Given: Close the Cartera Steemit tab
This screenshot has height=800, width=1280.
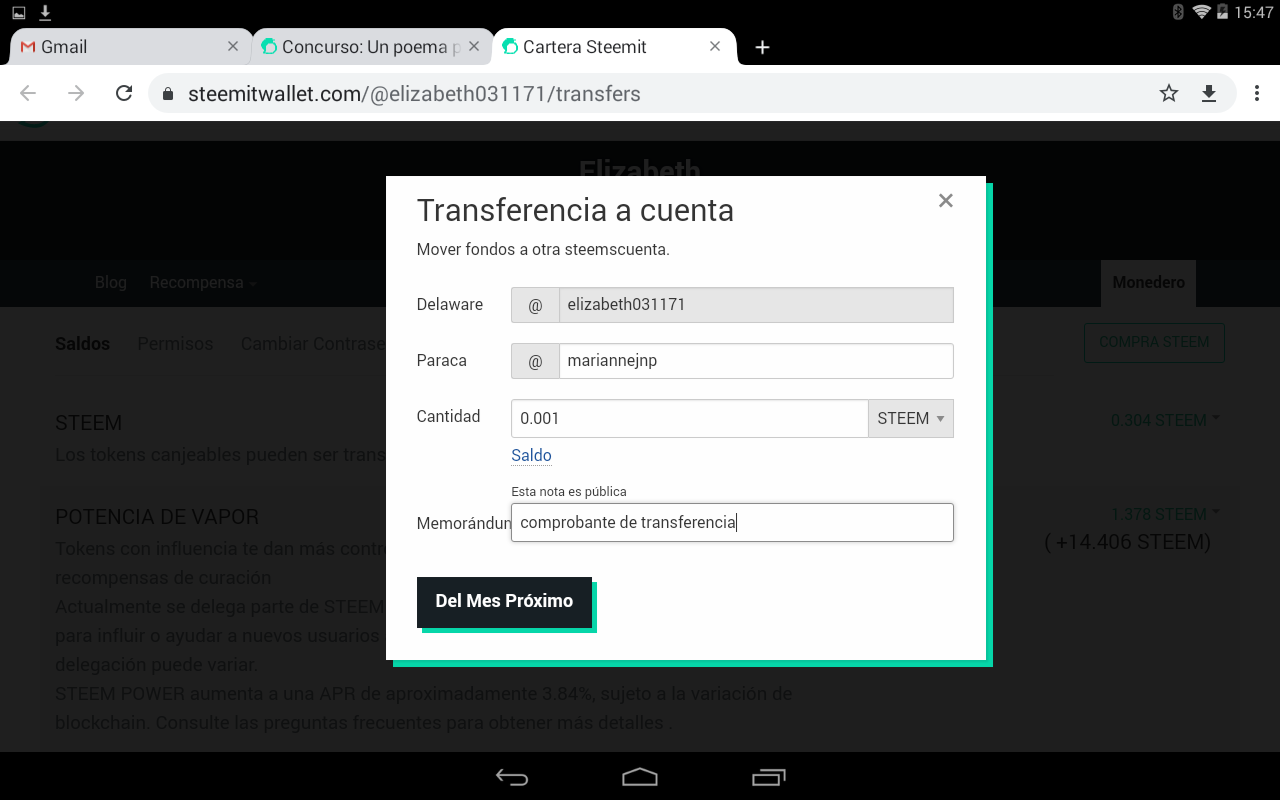Looking at the screenshot, I should click(715, 47).
